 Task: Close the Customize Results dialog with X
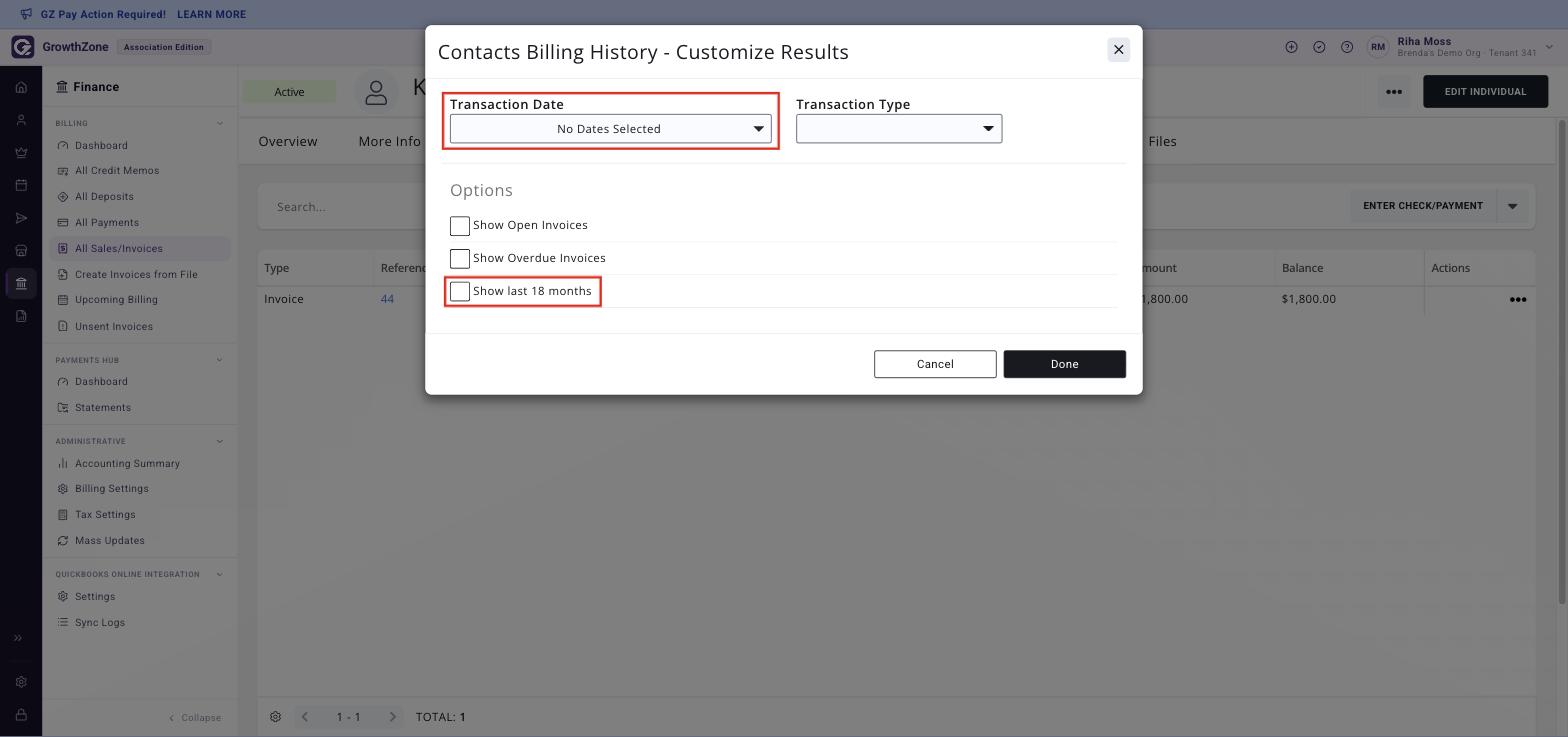pyautogui.click(x=1118, y=50)
